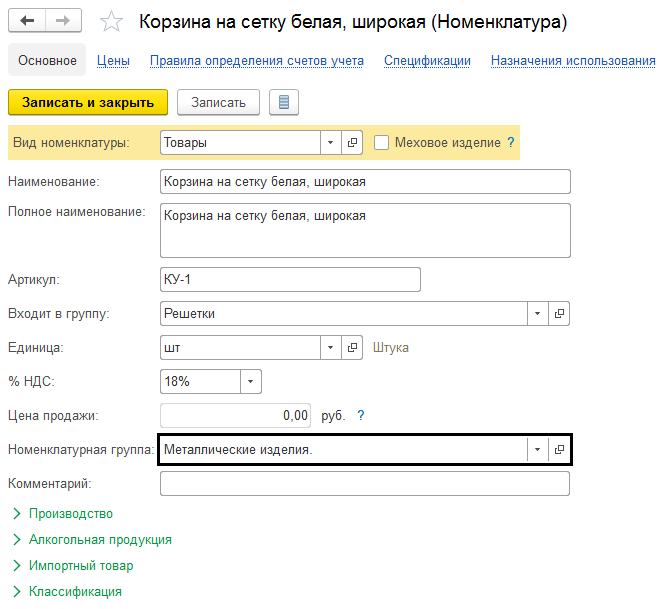Expand the Производство section

[70, 514]
